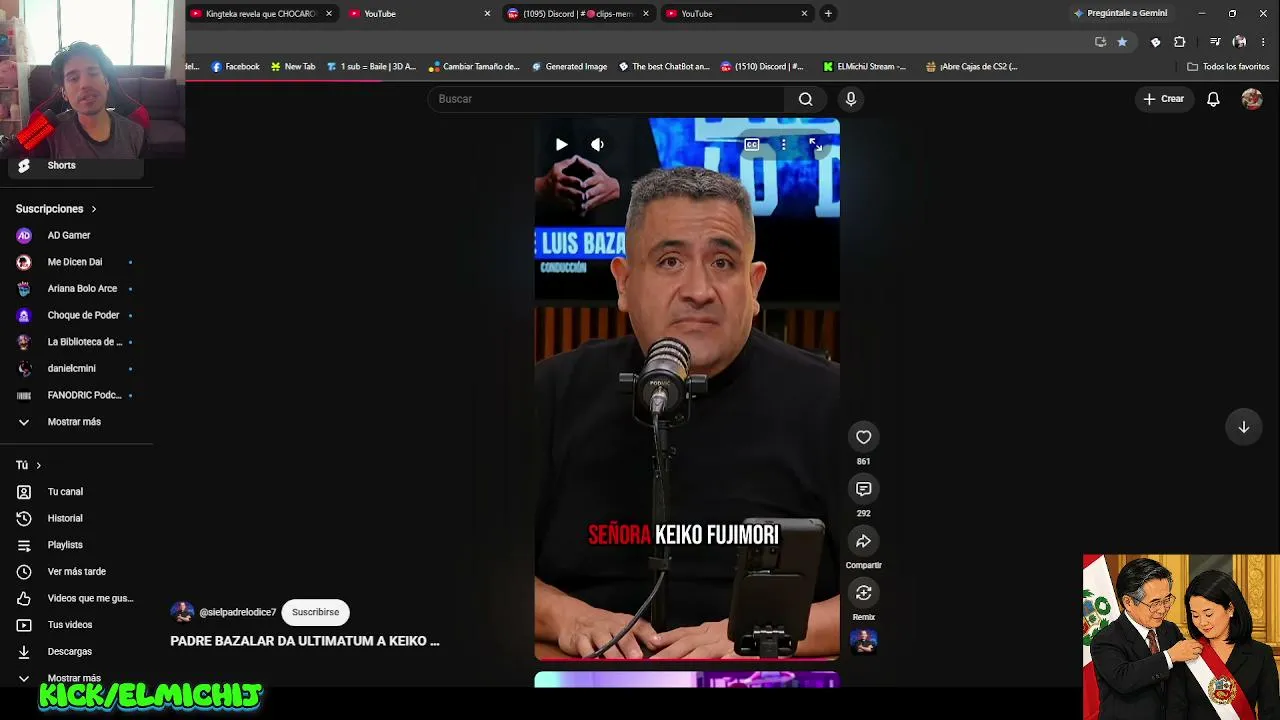This screenshot has width=1280, height=720.
Task: Open the YouTube account avatar menu
Action: [x=1252, y=99]
